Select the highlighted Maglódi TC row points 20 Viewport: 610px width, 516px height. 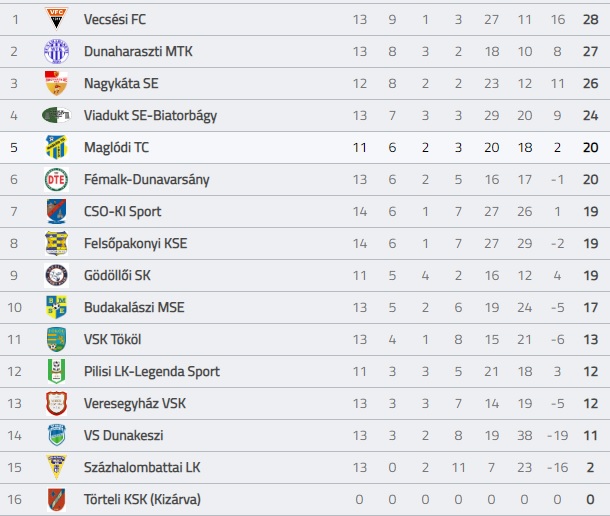click(x=591, y=147)
